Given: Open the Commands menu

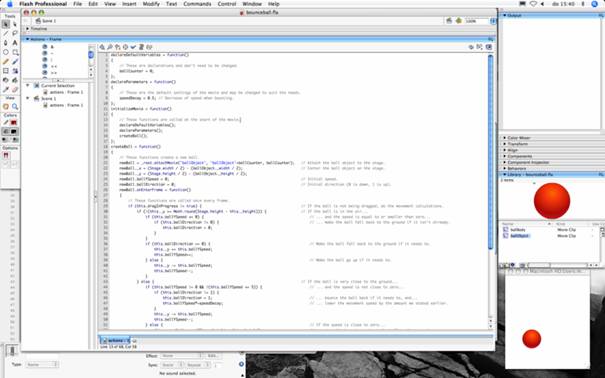Looking at the screenshot, I should (x=197, y=4).
